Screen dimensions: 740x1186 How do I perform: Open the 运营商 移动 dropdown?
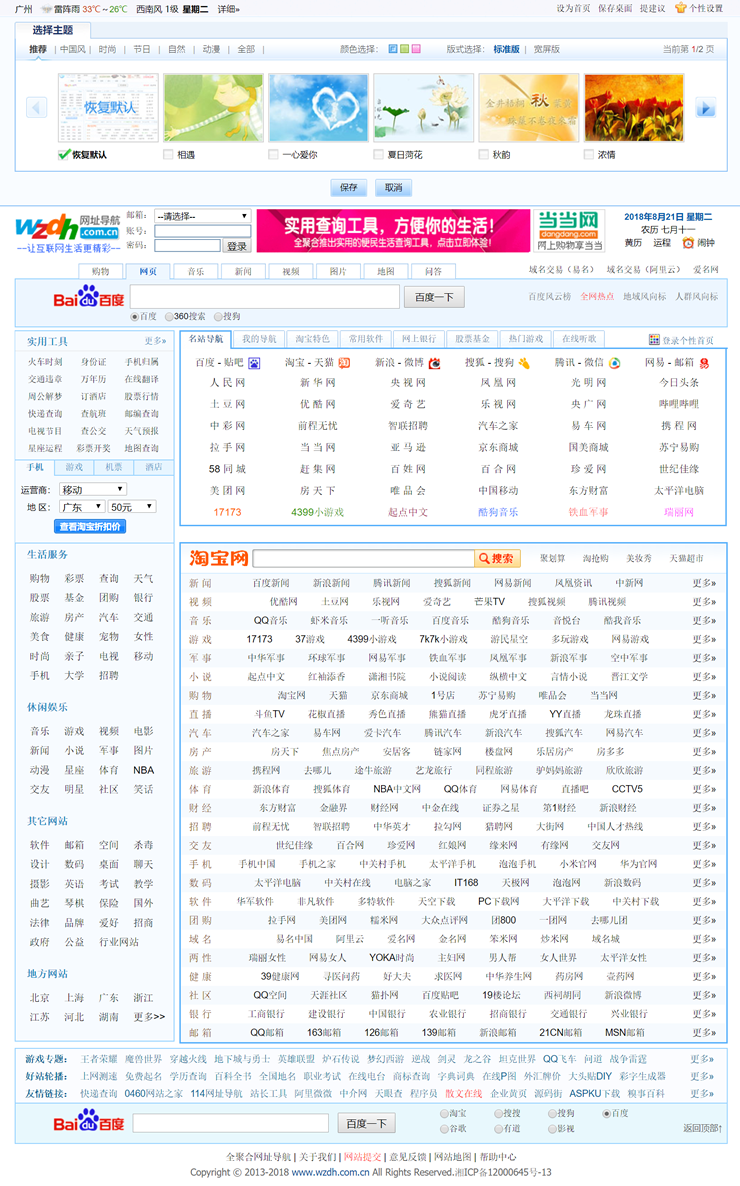pyautogui.click(x=92, y=489)
